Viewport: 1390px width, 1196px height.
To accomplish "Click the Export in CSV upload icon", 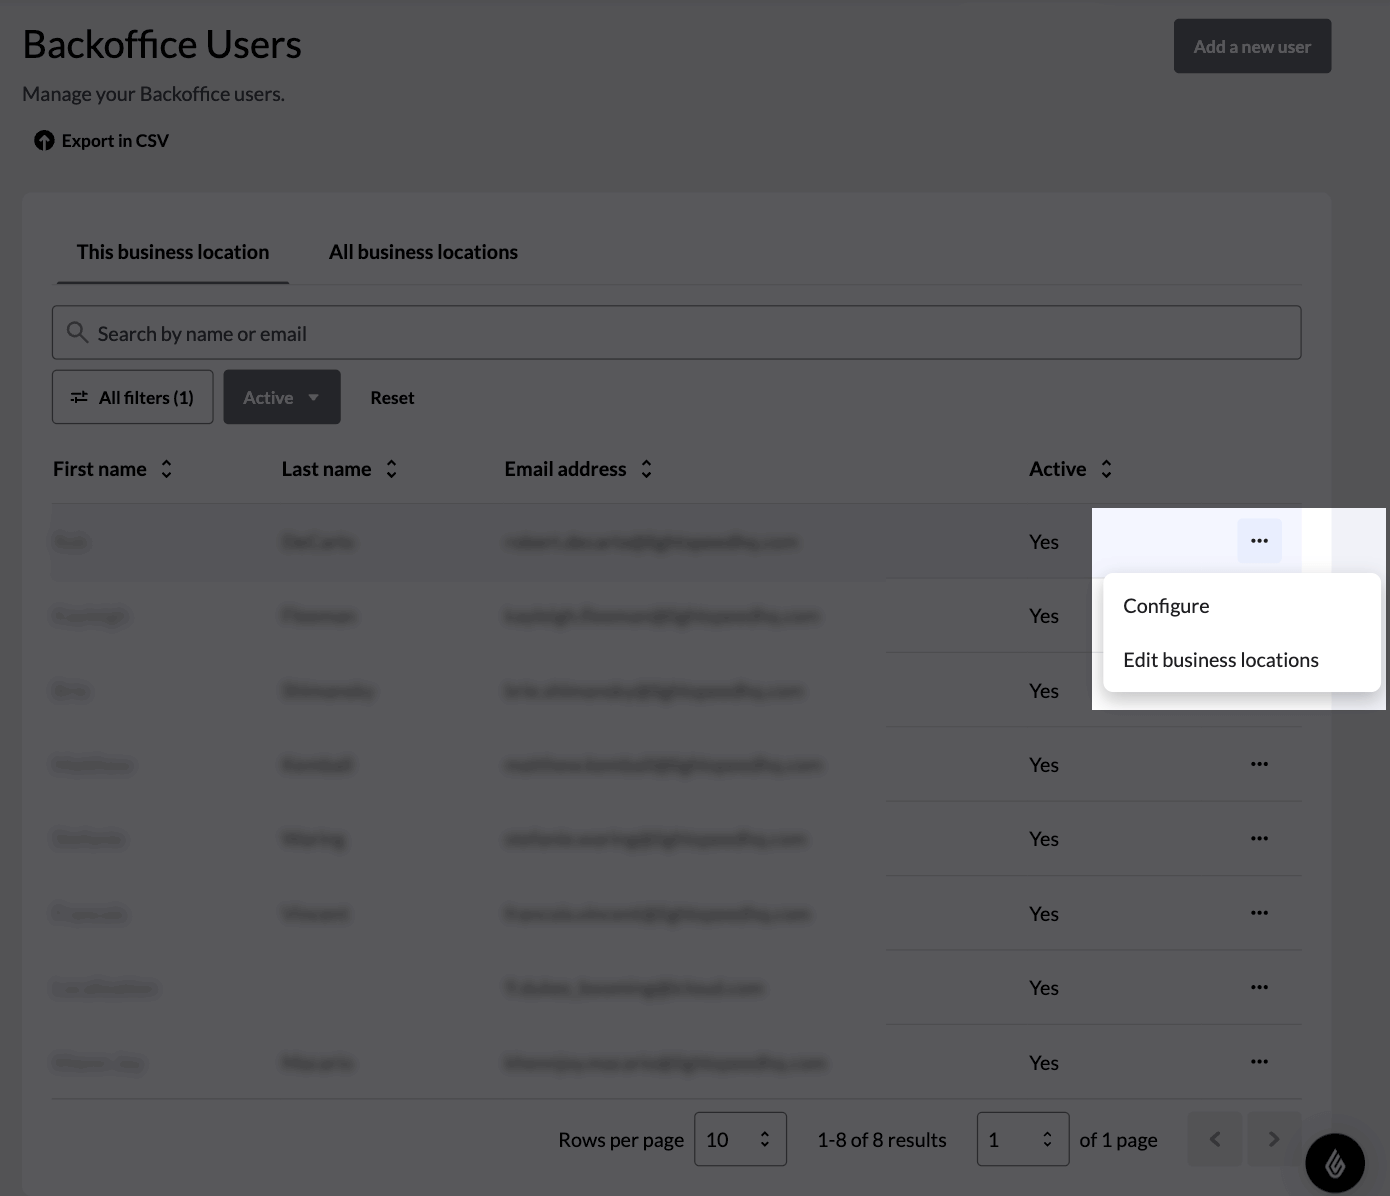I will point(44,141).
